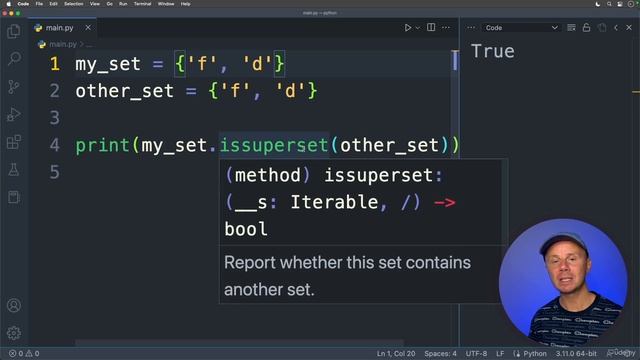The width and height of the screenshot is (640, 360).
Task: Open the Extensions view
Action: point(14,142)
